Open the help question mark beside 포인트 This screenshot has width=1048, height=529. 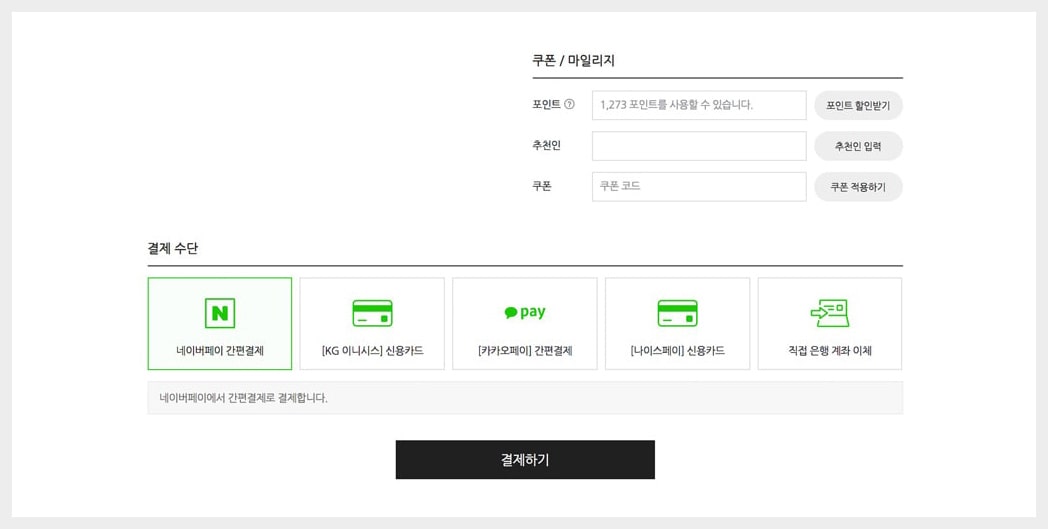click(x=570, y=104)
